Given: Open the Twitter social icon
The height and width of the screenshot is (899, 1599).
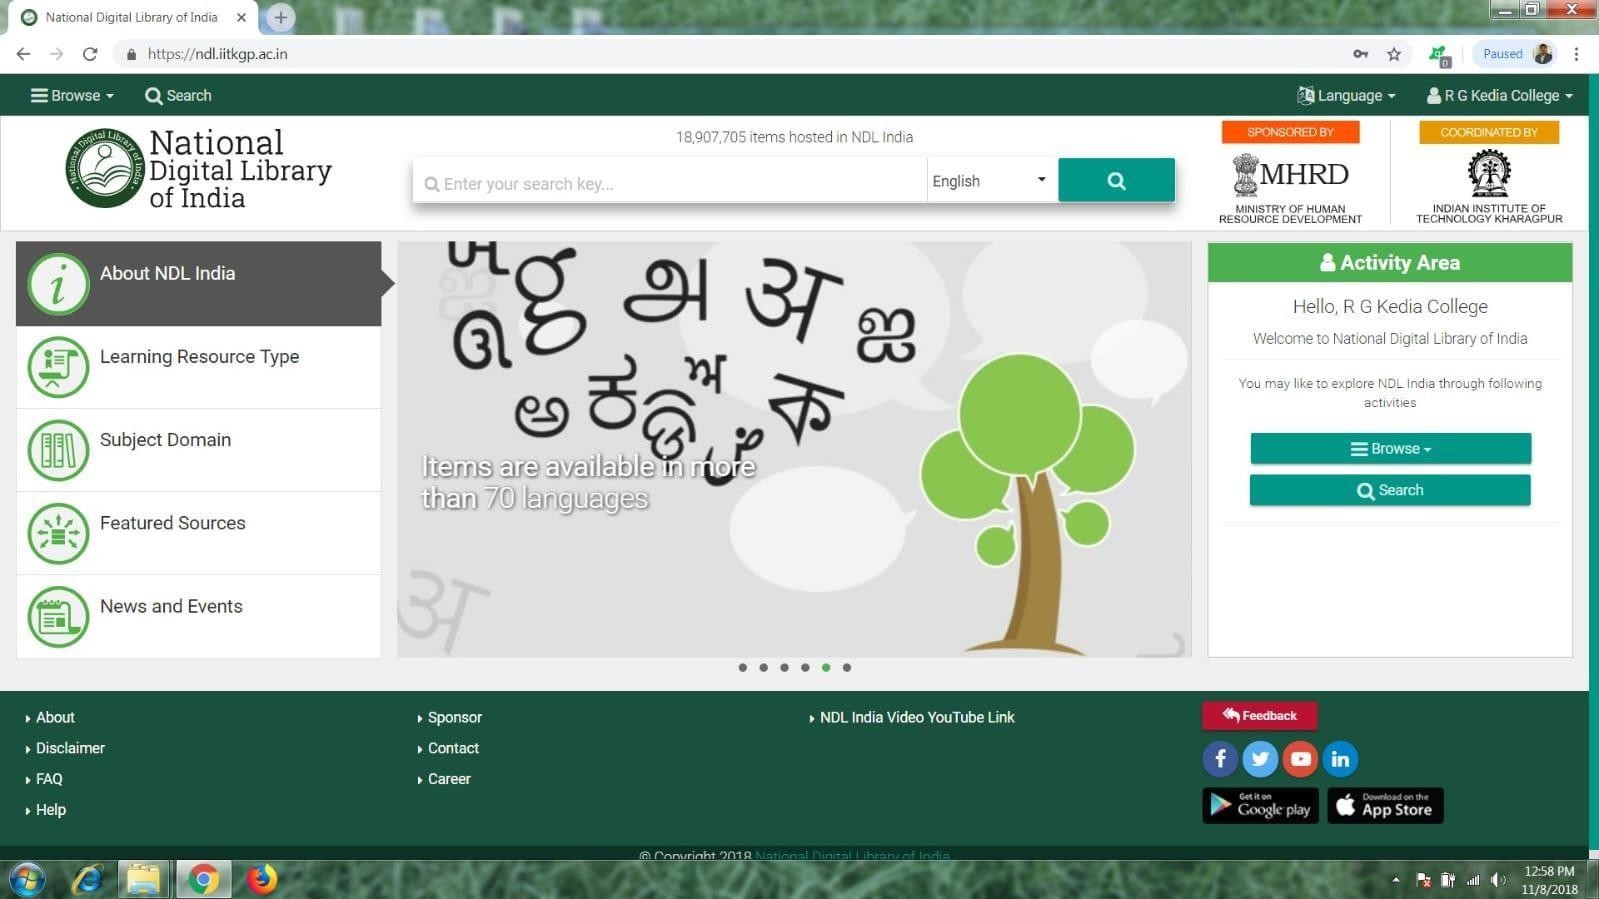Looking at the screenshot, I should [1260, 759].
